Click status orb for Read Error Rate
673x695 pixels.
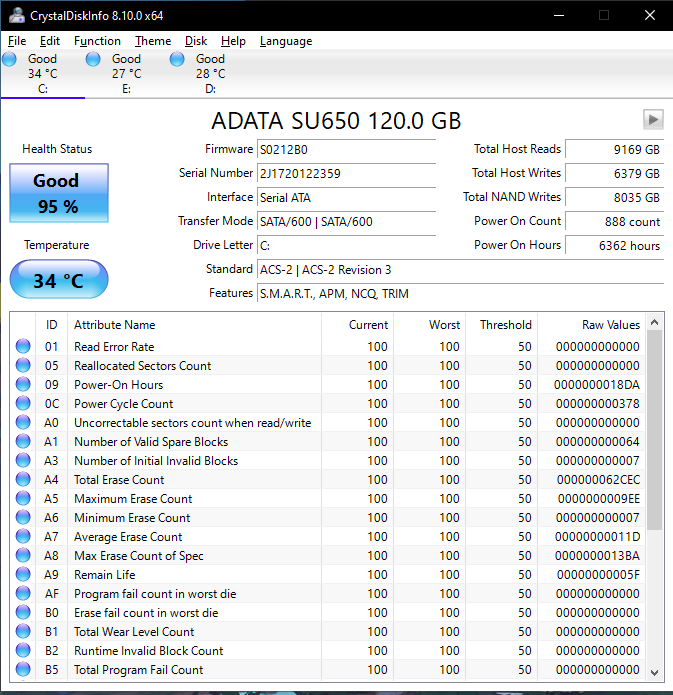[x=23, y=346]
